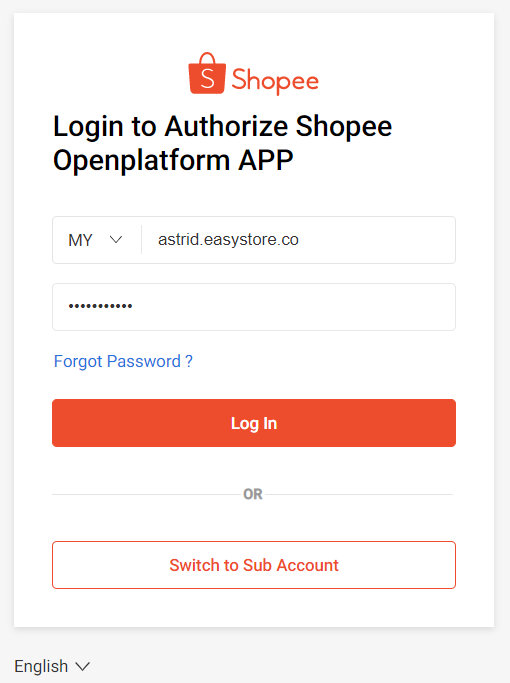Open the English language selector
The height and width of the screenshot is (683, 510).
click(x=52, y=666)
